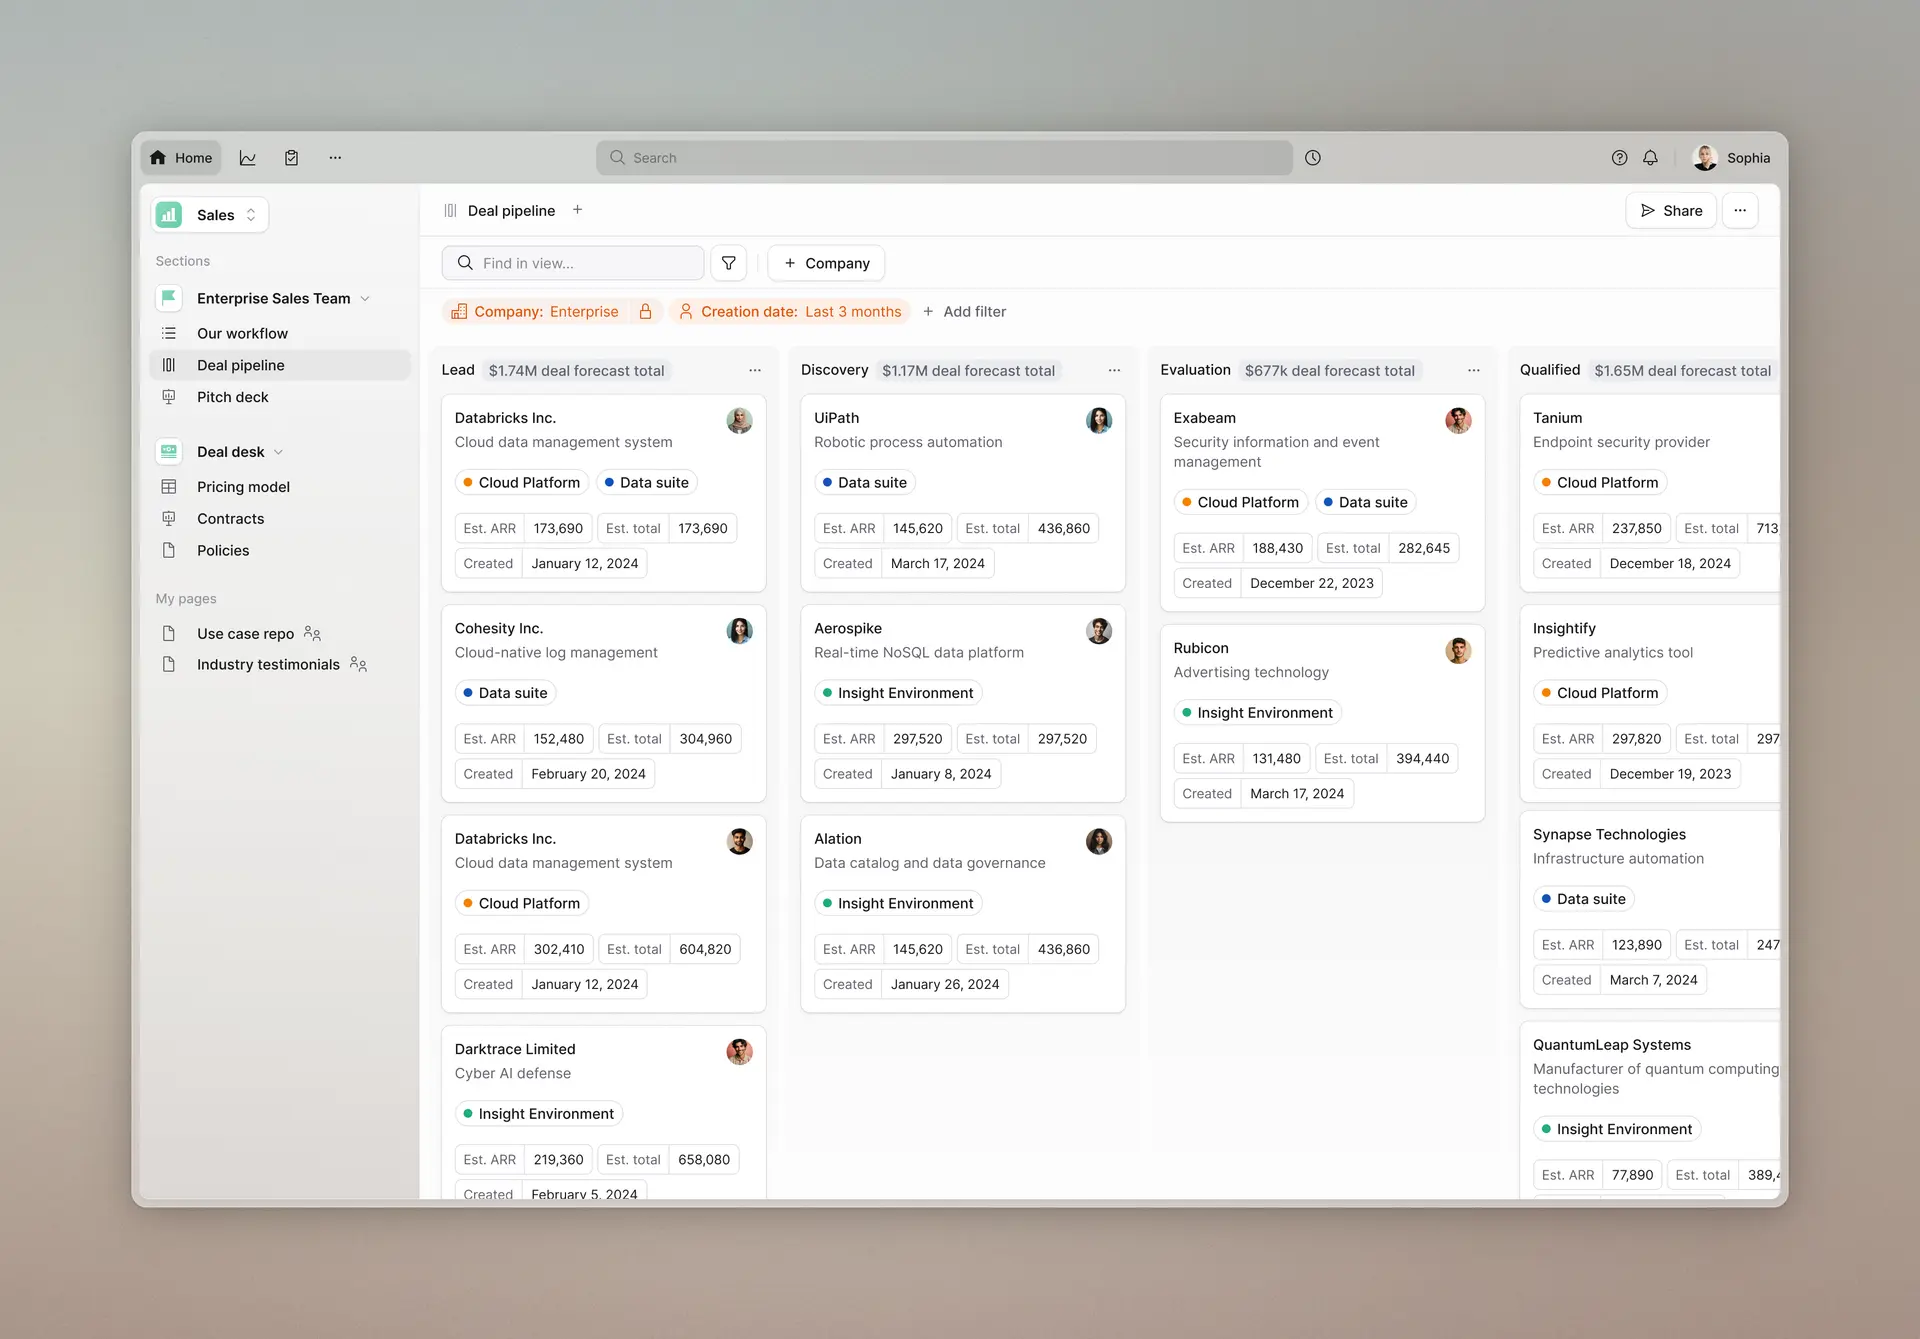Click the clipboard tasks icon in top bar
Viewport: 1920px width, 1339px height.
(x=291, y=158)
